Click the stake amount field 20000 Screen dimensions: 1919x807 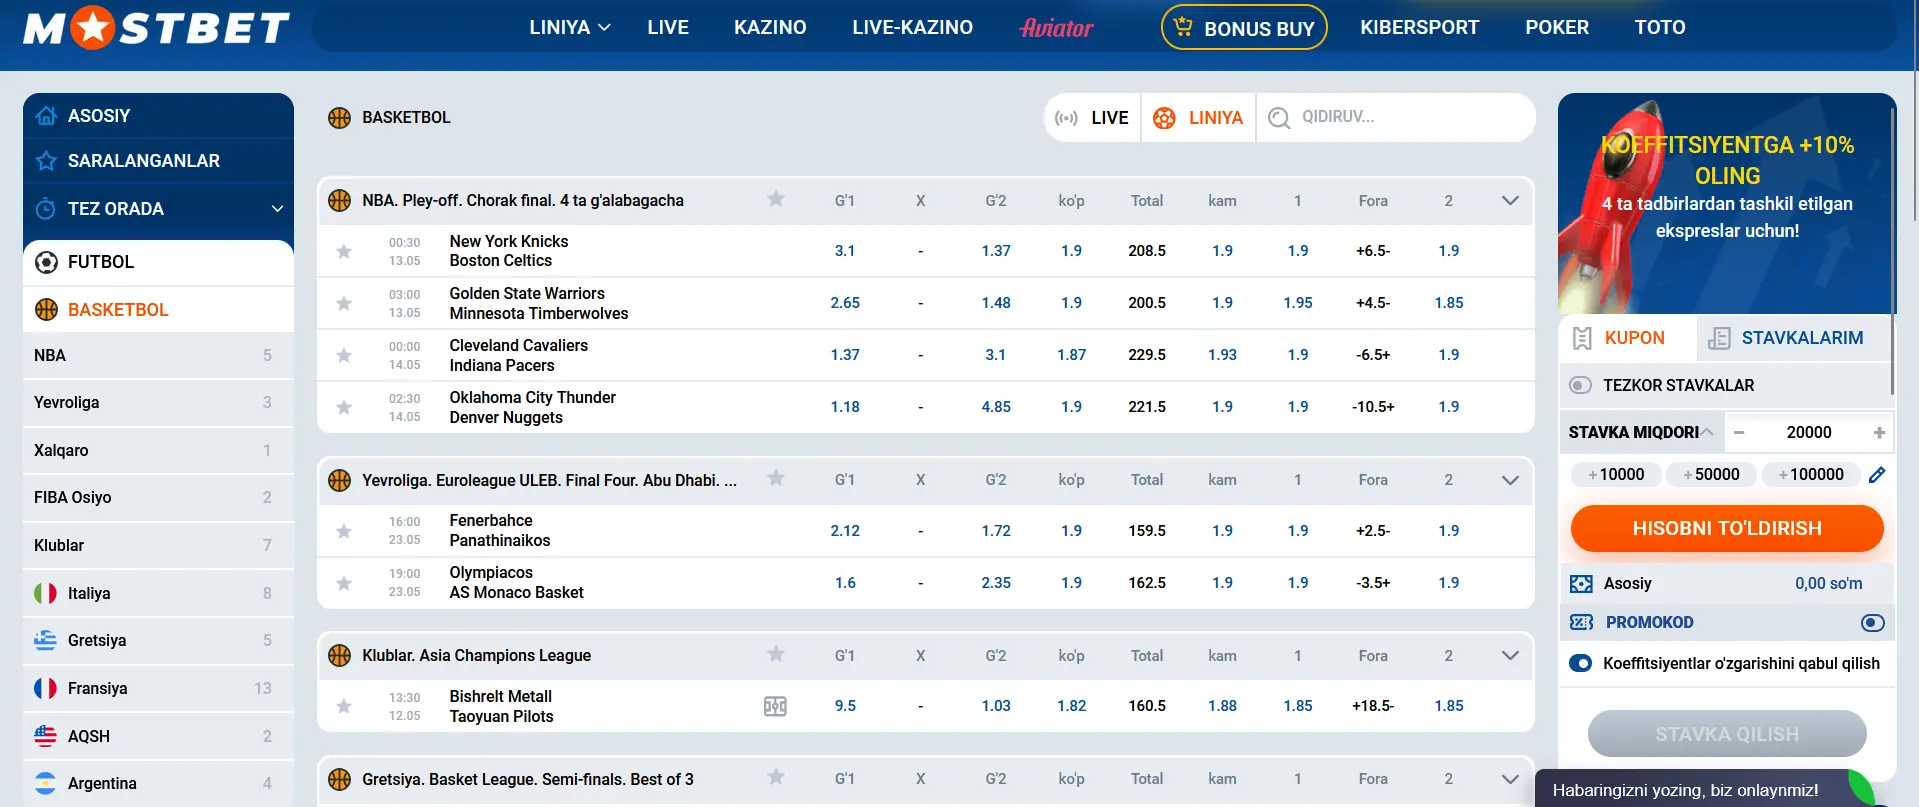1809,433
